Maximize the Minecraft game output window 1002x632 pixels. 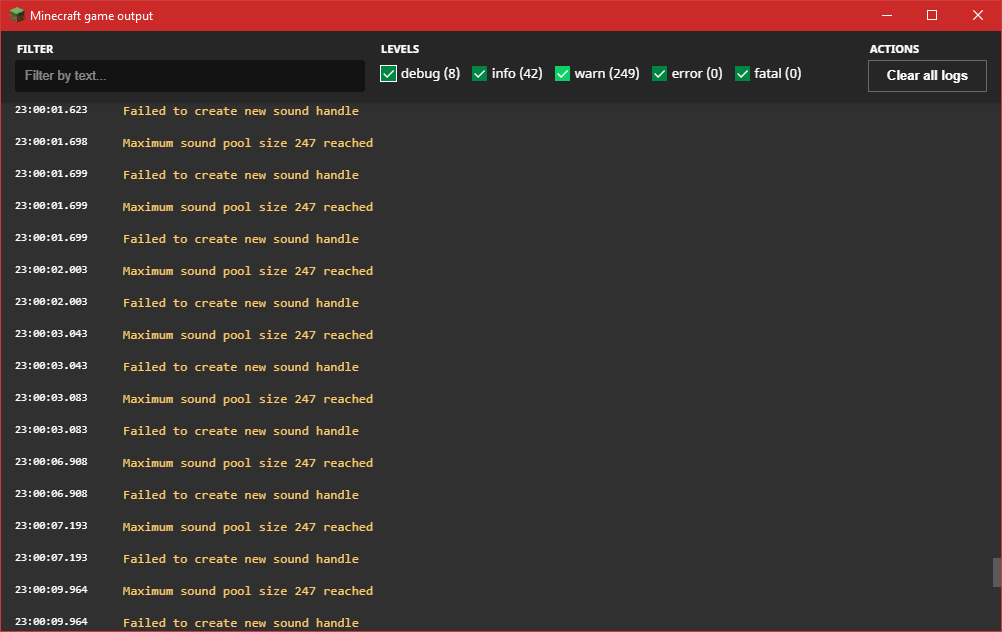coord(932,15)
